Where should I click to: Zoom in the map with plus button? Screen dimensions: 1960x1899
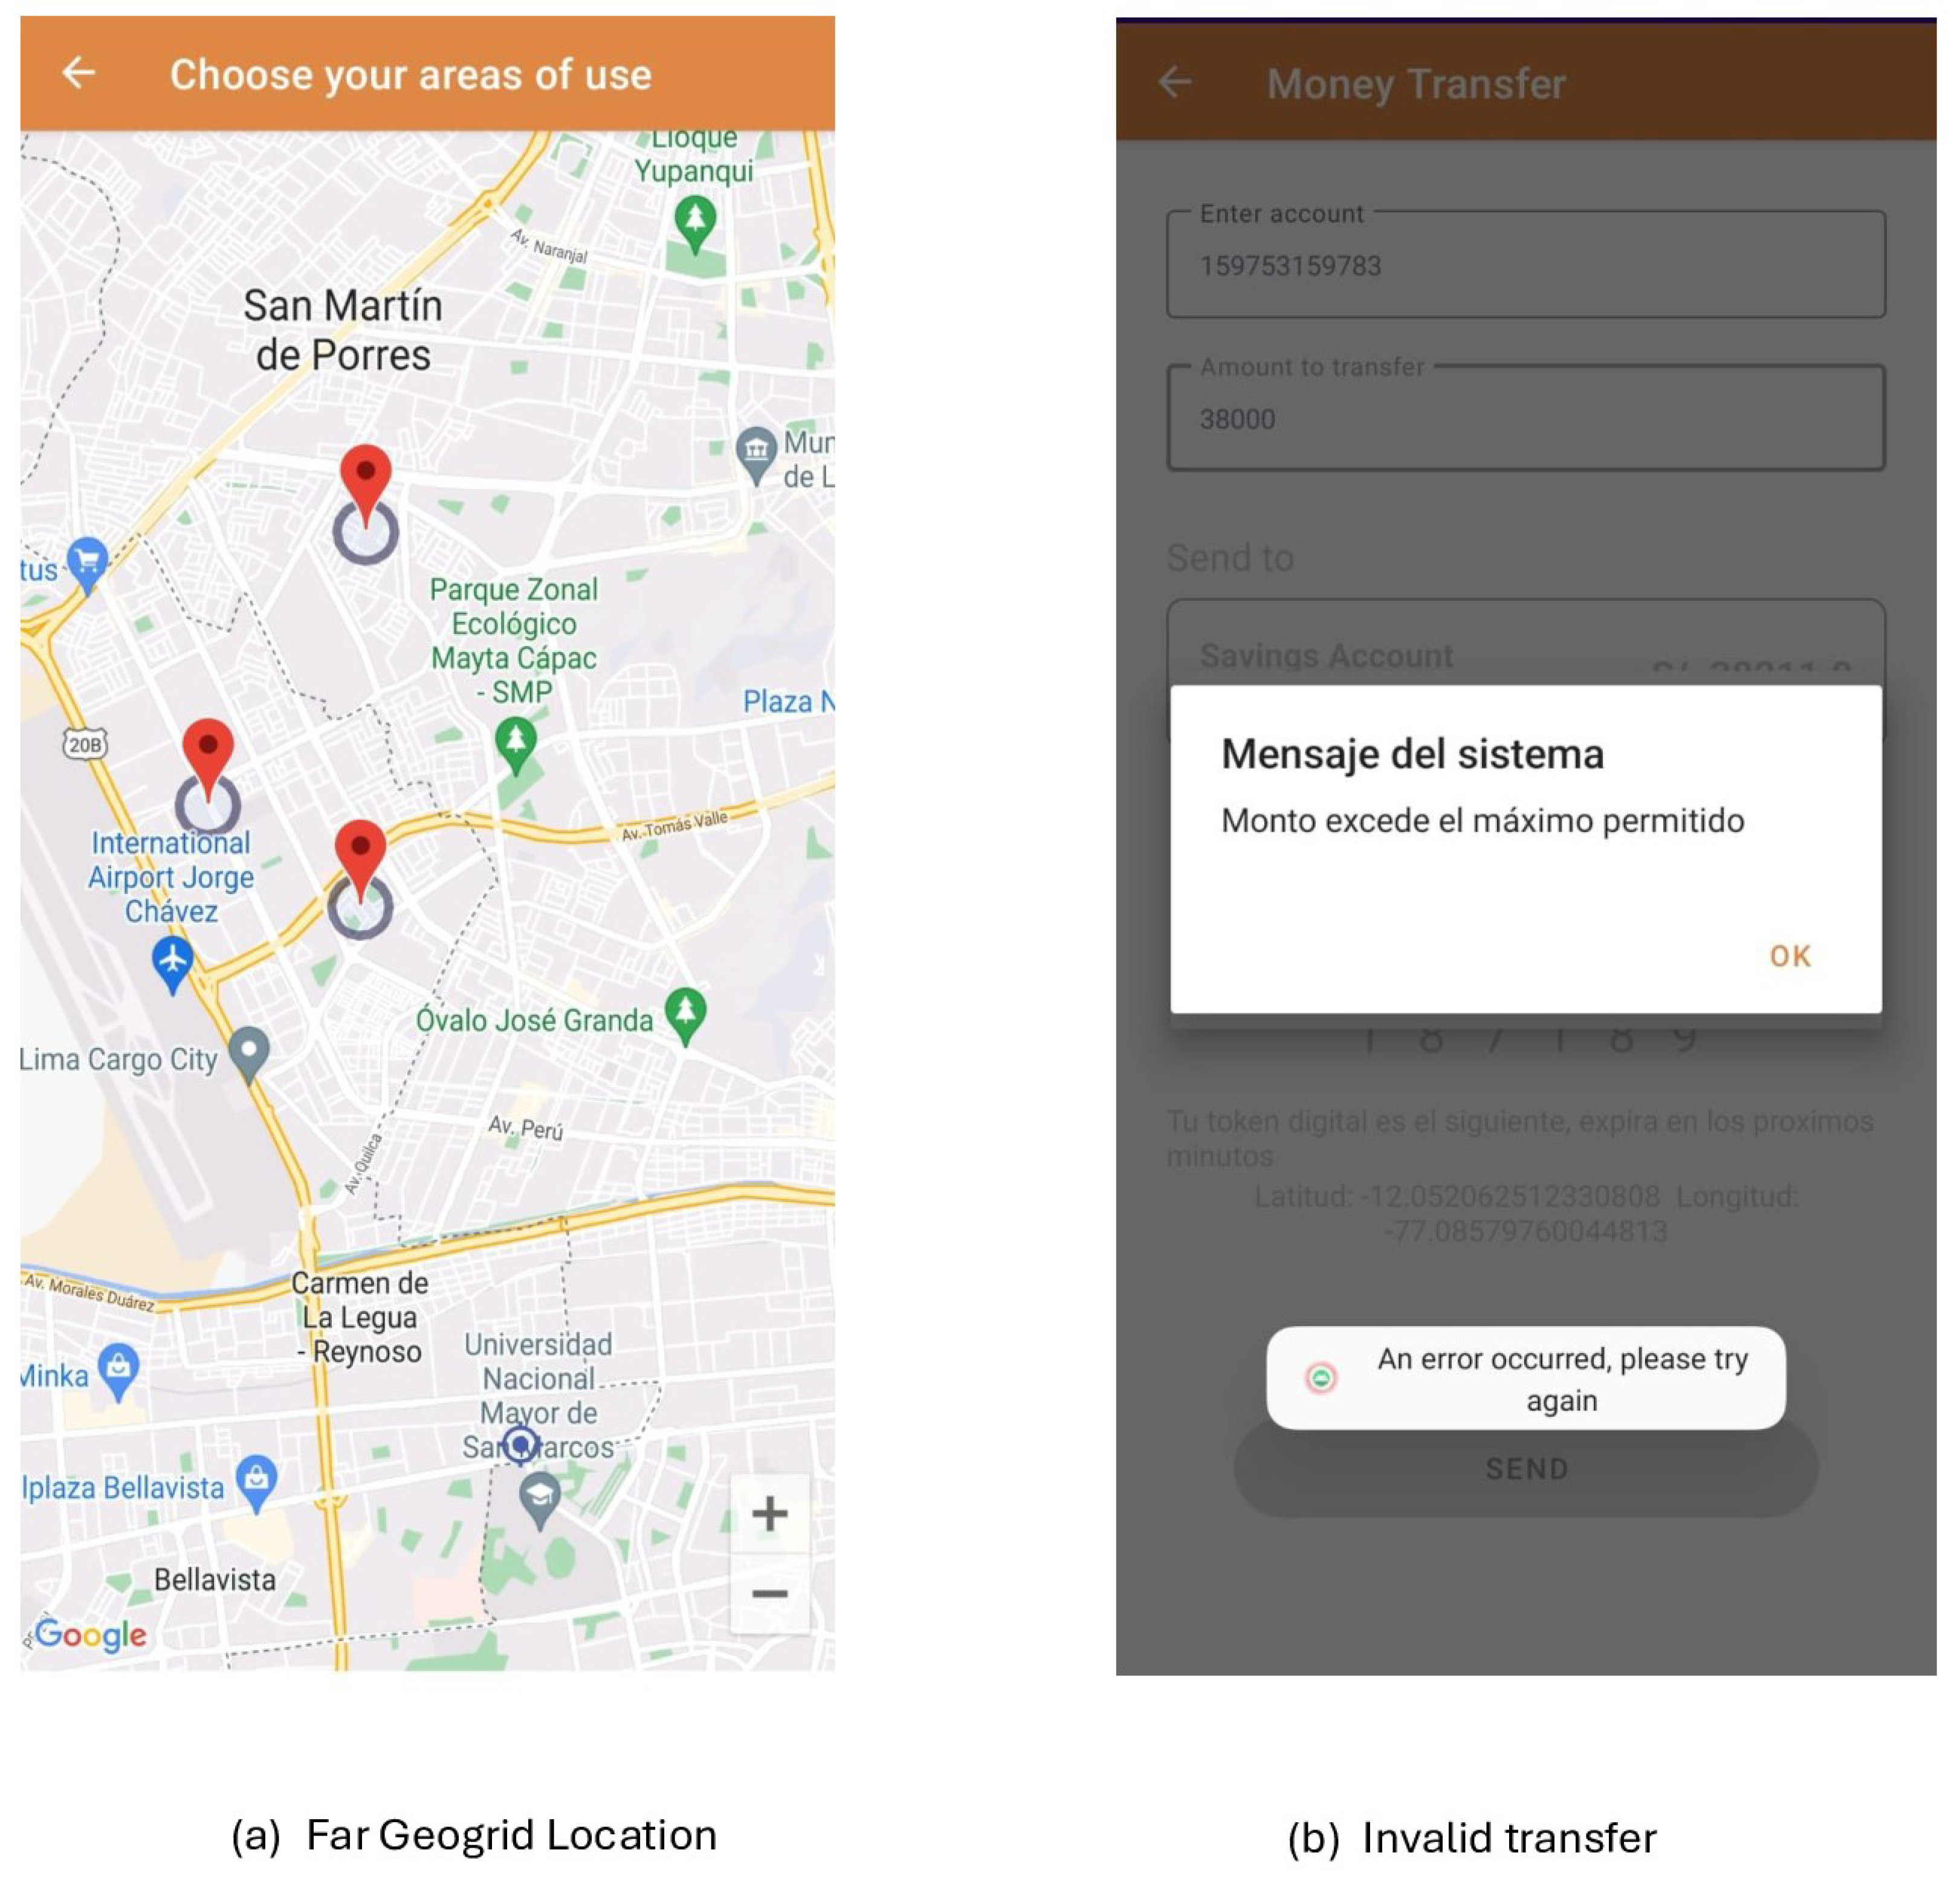(x=769, y=1513)
